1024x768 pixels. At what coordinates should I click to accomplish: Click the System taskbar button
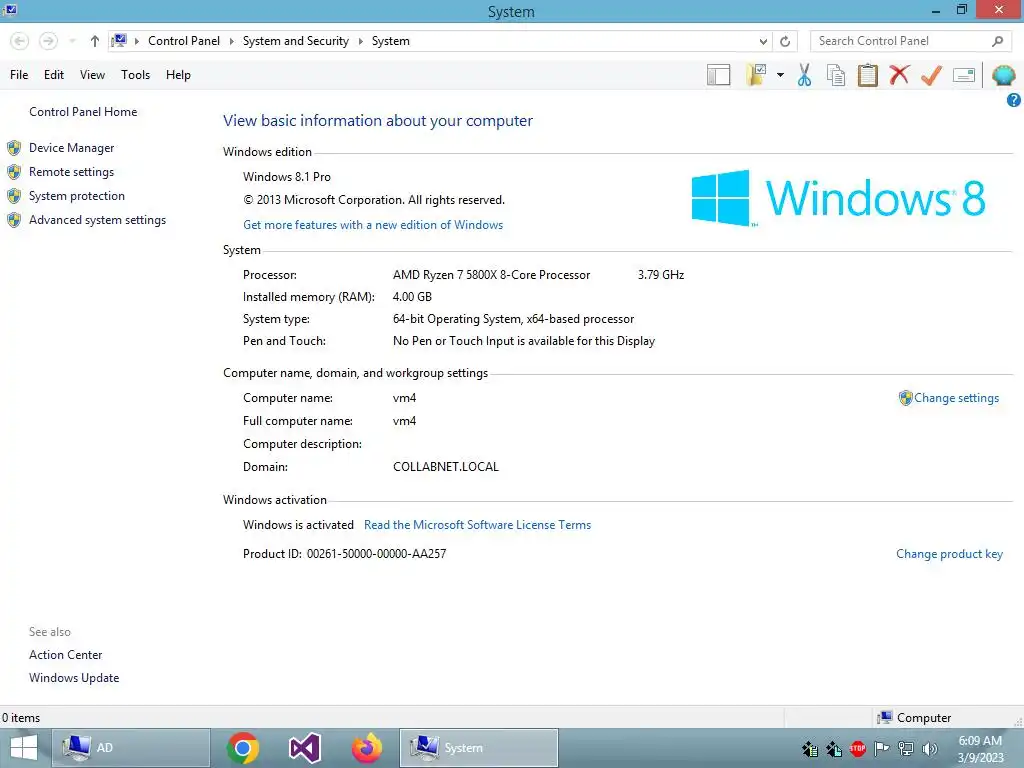479,748
